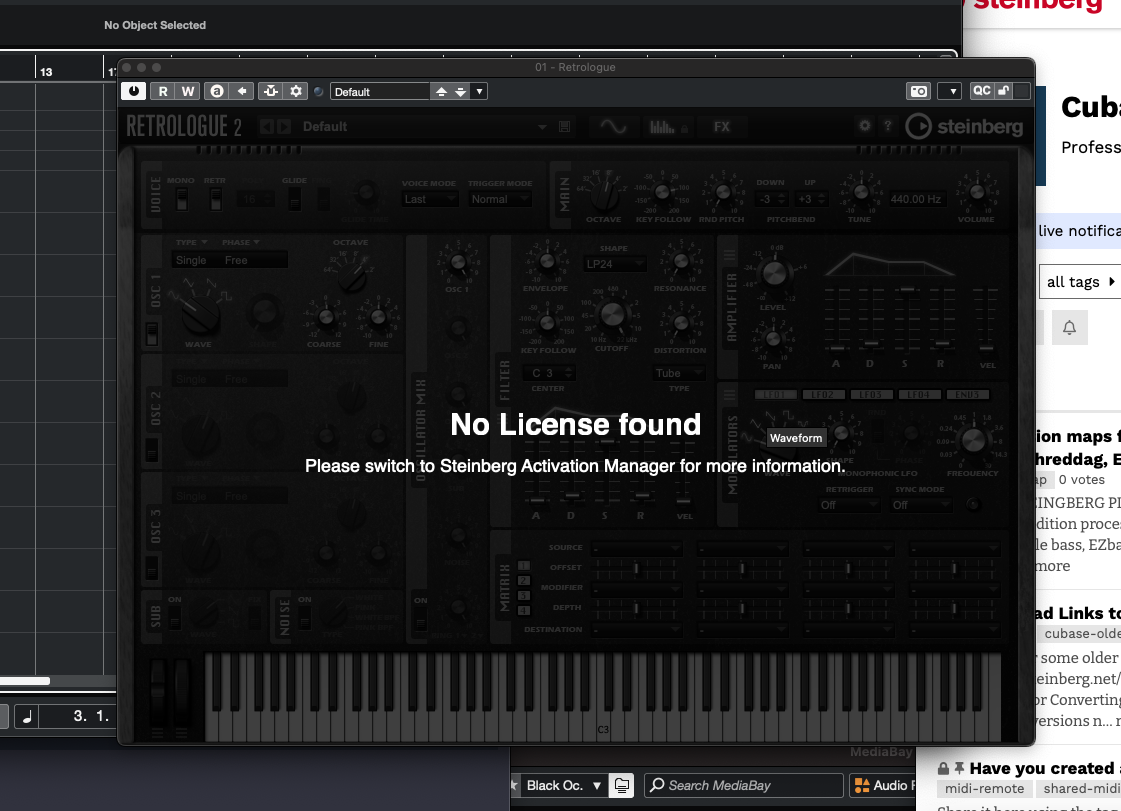
Task: Select matrix row 2 button
Action: [x=523, y=581]
